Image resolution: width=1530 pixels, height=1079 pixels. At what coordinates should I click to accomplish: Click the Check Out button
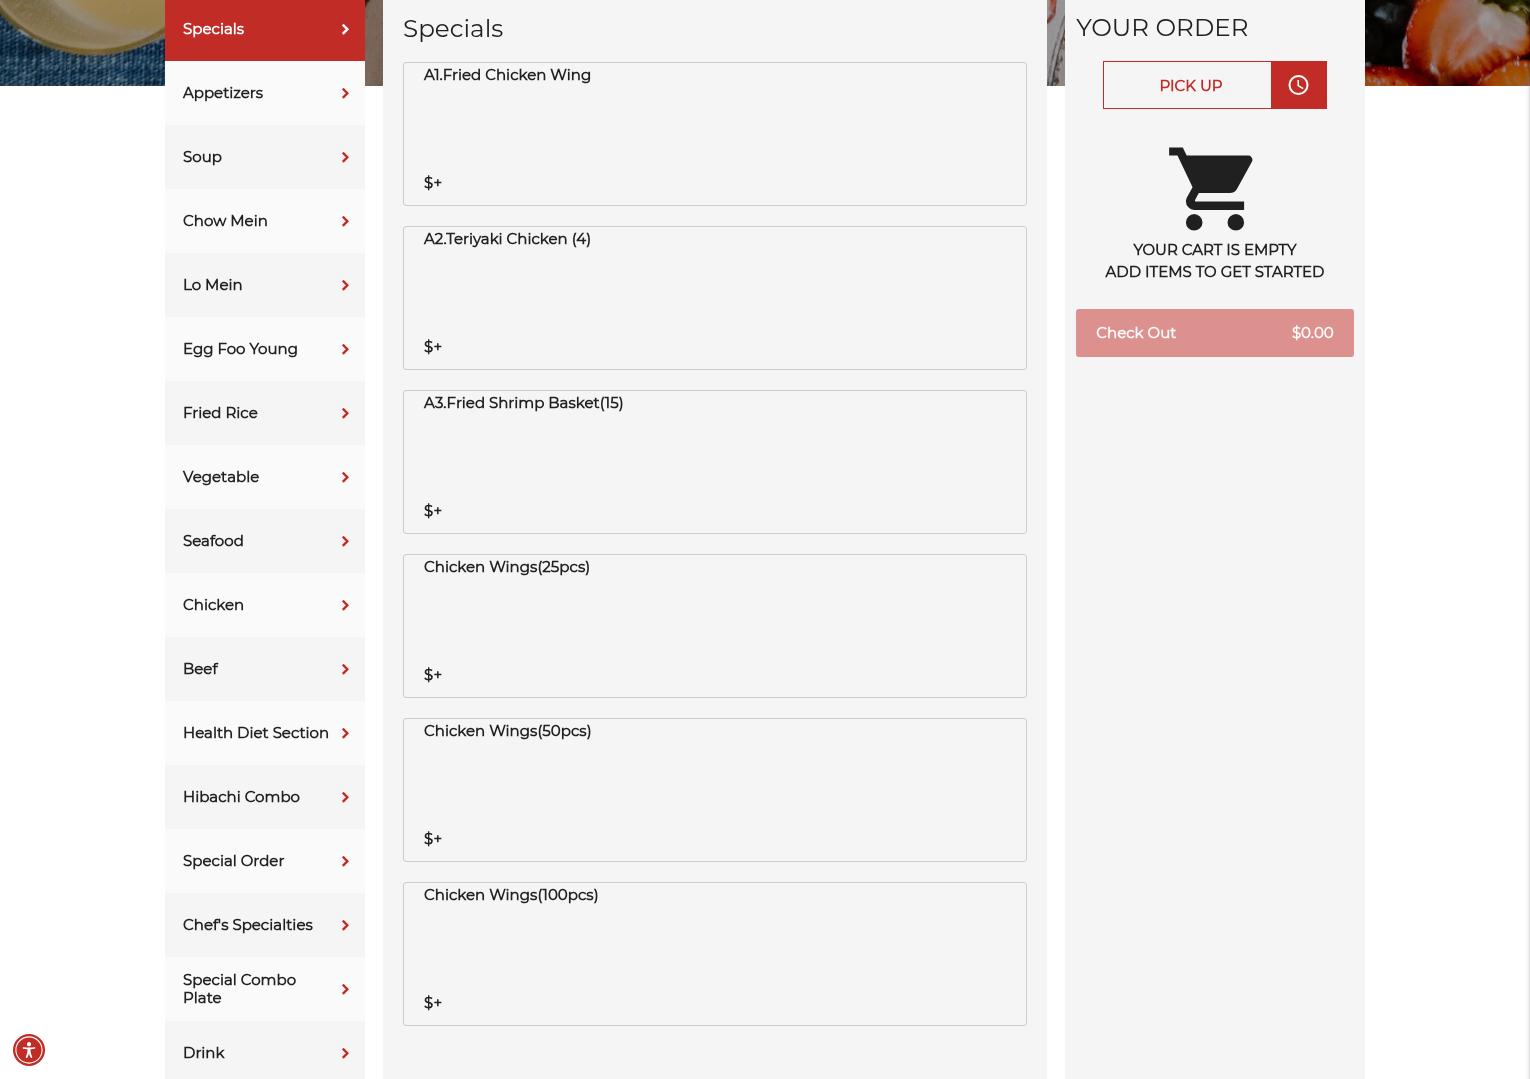pyautogui.click(x=1215, y=333)
